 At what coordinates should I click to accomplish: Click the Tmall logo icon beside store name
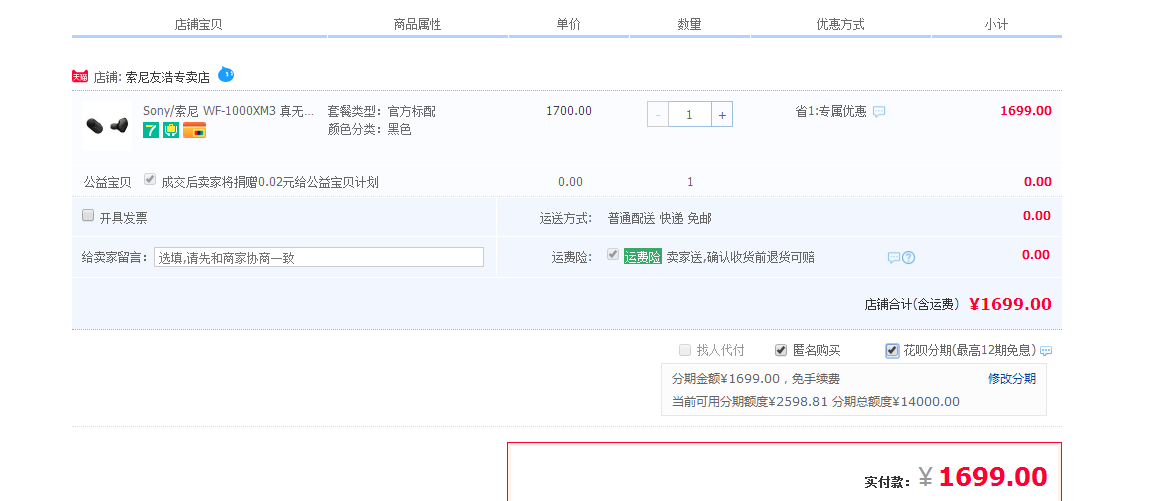tap(80, 76)
